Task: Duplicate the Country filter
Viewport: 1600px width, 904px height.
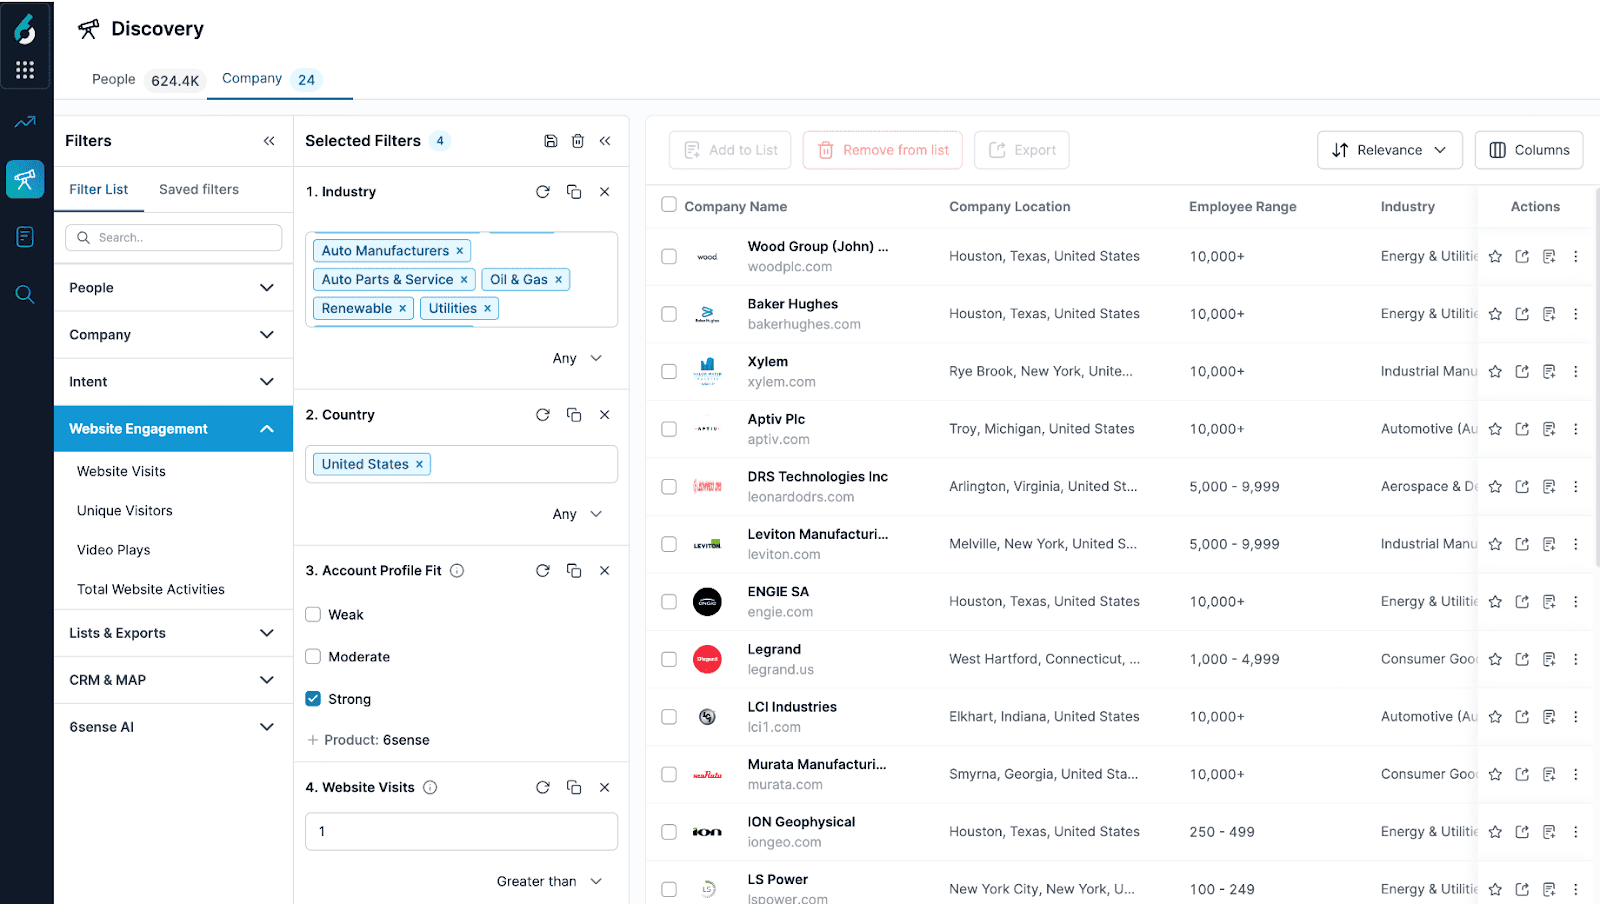Action: pyautogui.click(x=574, y=415)
